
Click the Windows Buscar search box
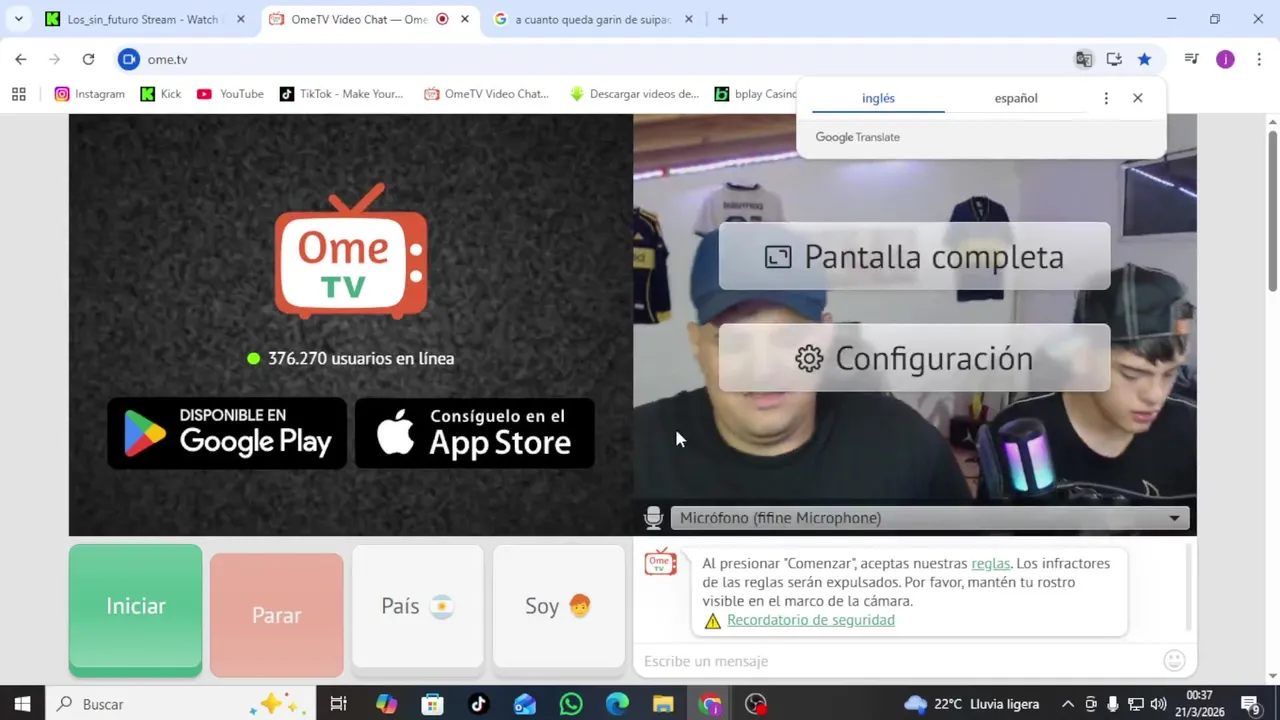[180, 704]
